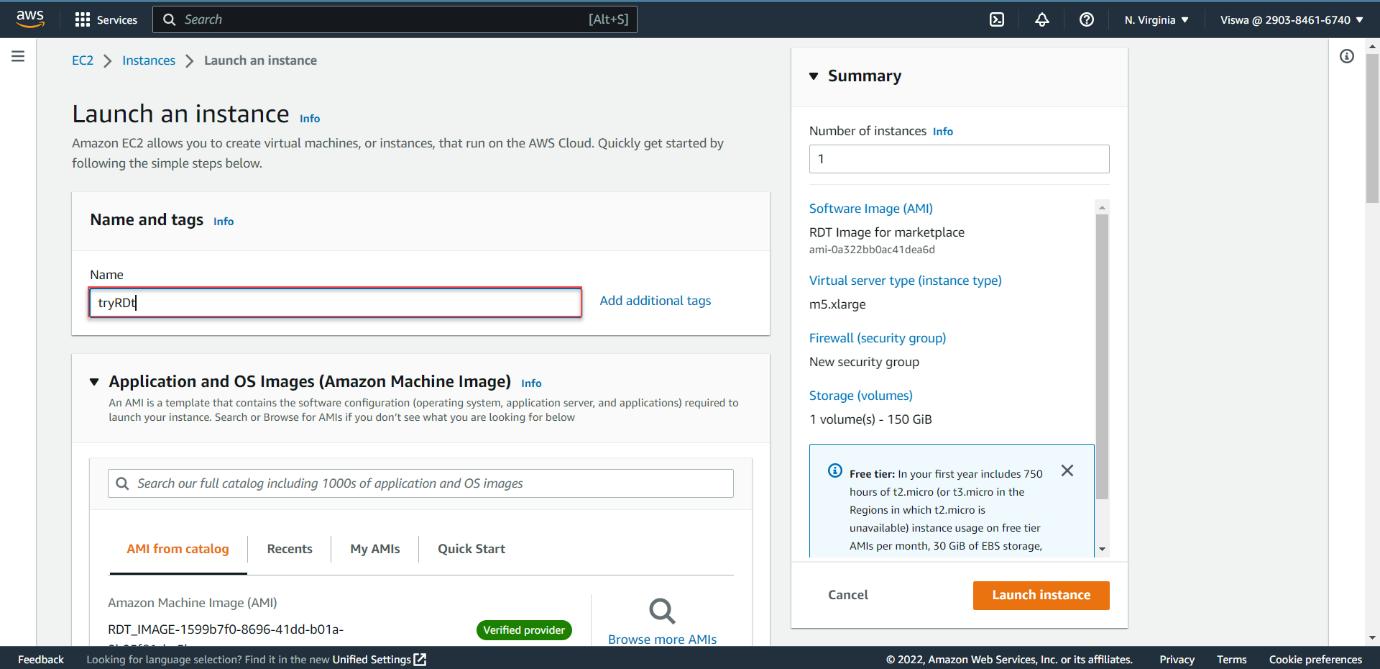
Task: Click the Launch instance button
Action: click(x=1041, y=595)
